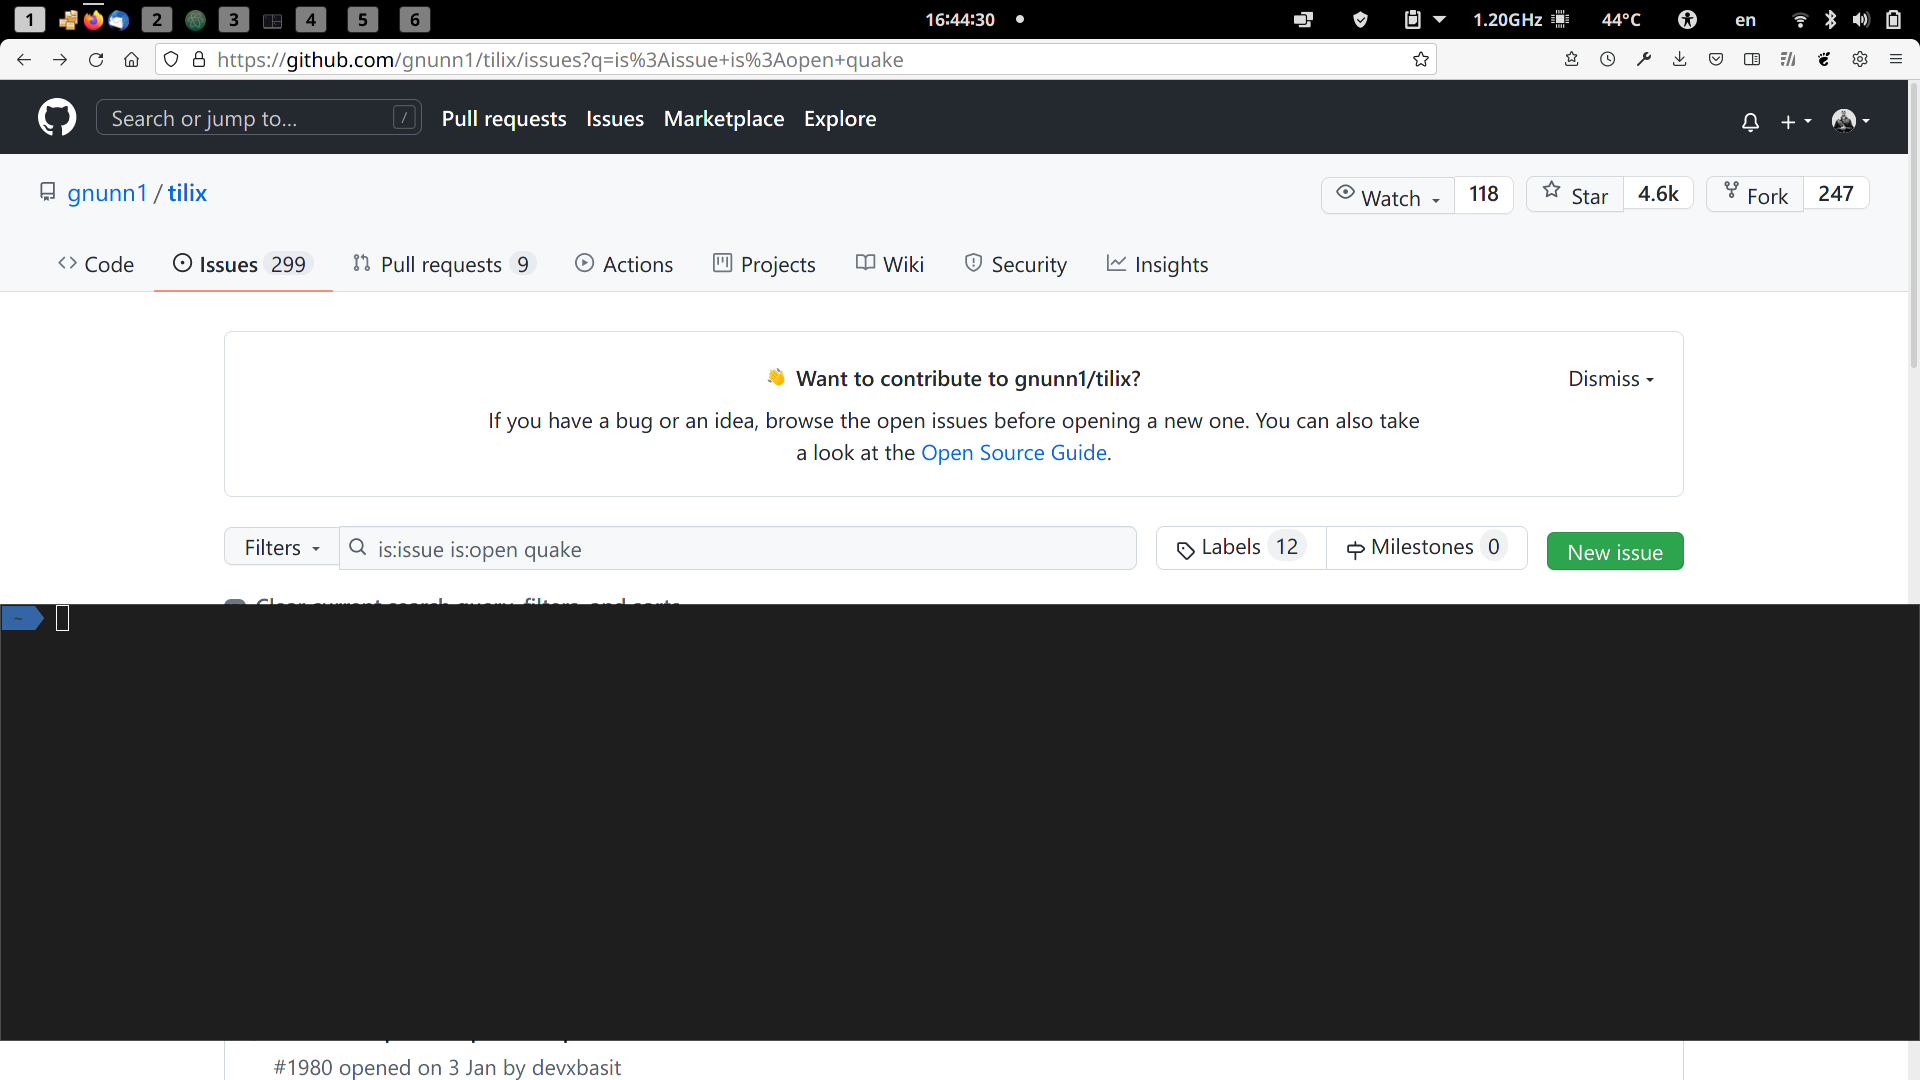Click the Firefox icon in top panel
The width and height of the screenshot is (1920, 1080).
[93, 19]
